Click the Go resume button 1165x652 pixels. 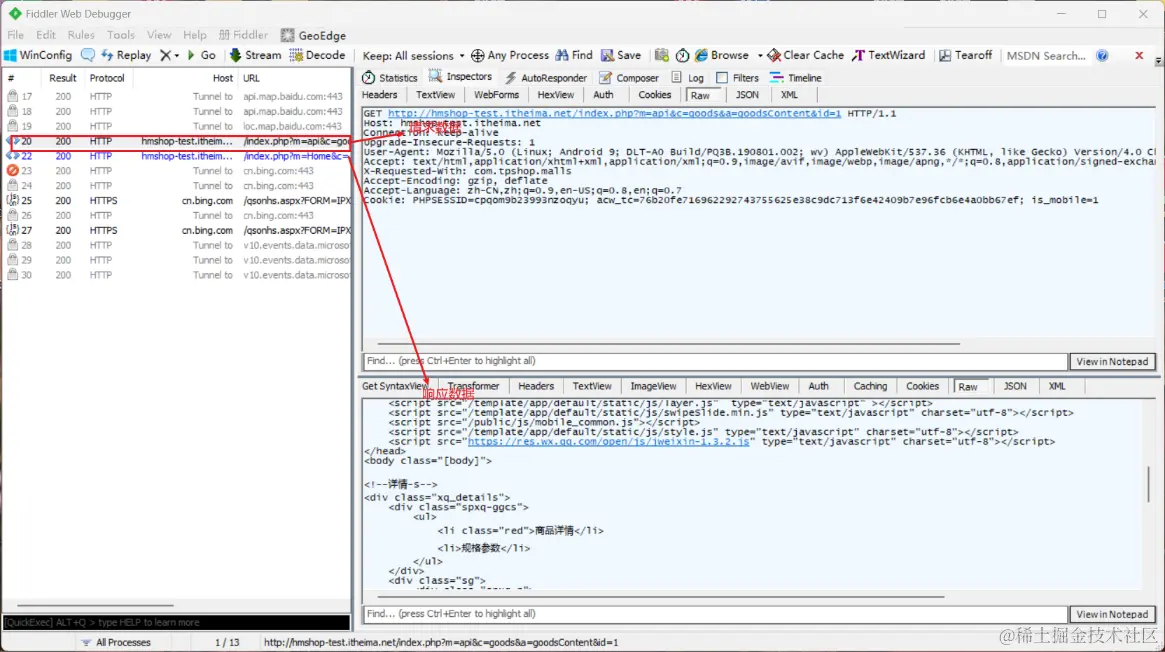click(201, 55)
